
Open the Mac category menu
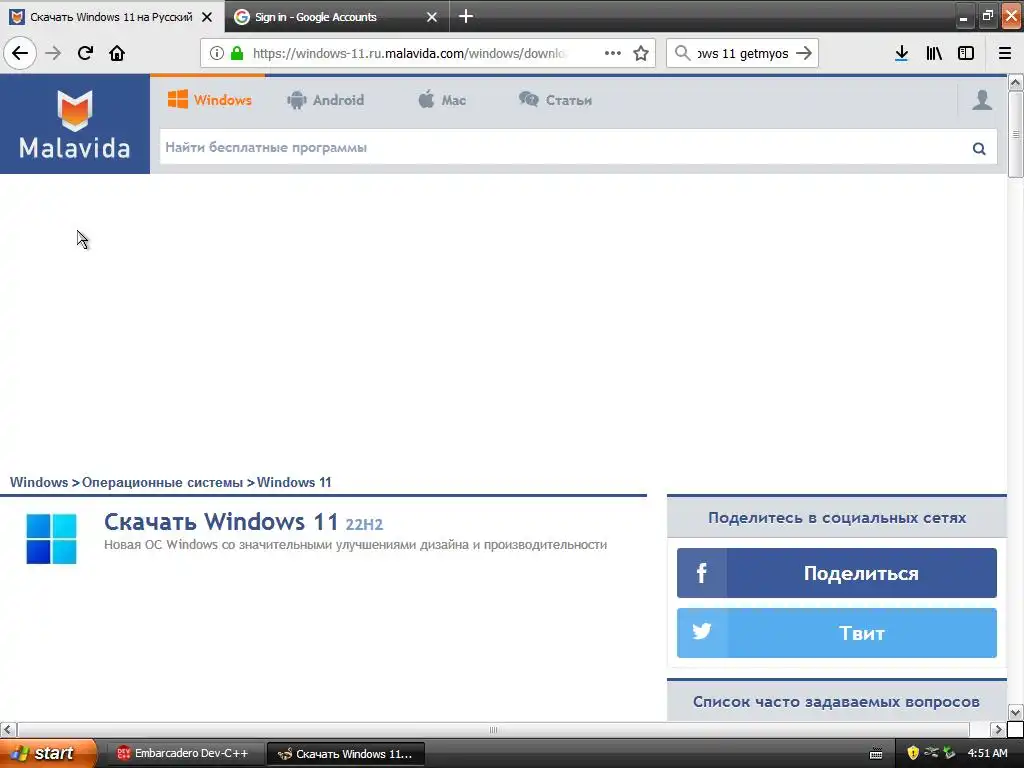coord(442,100)
